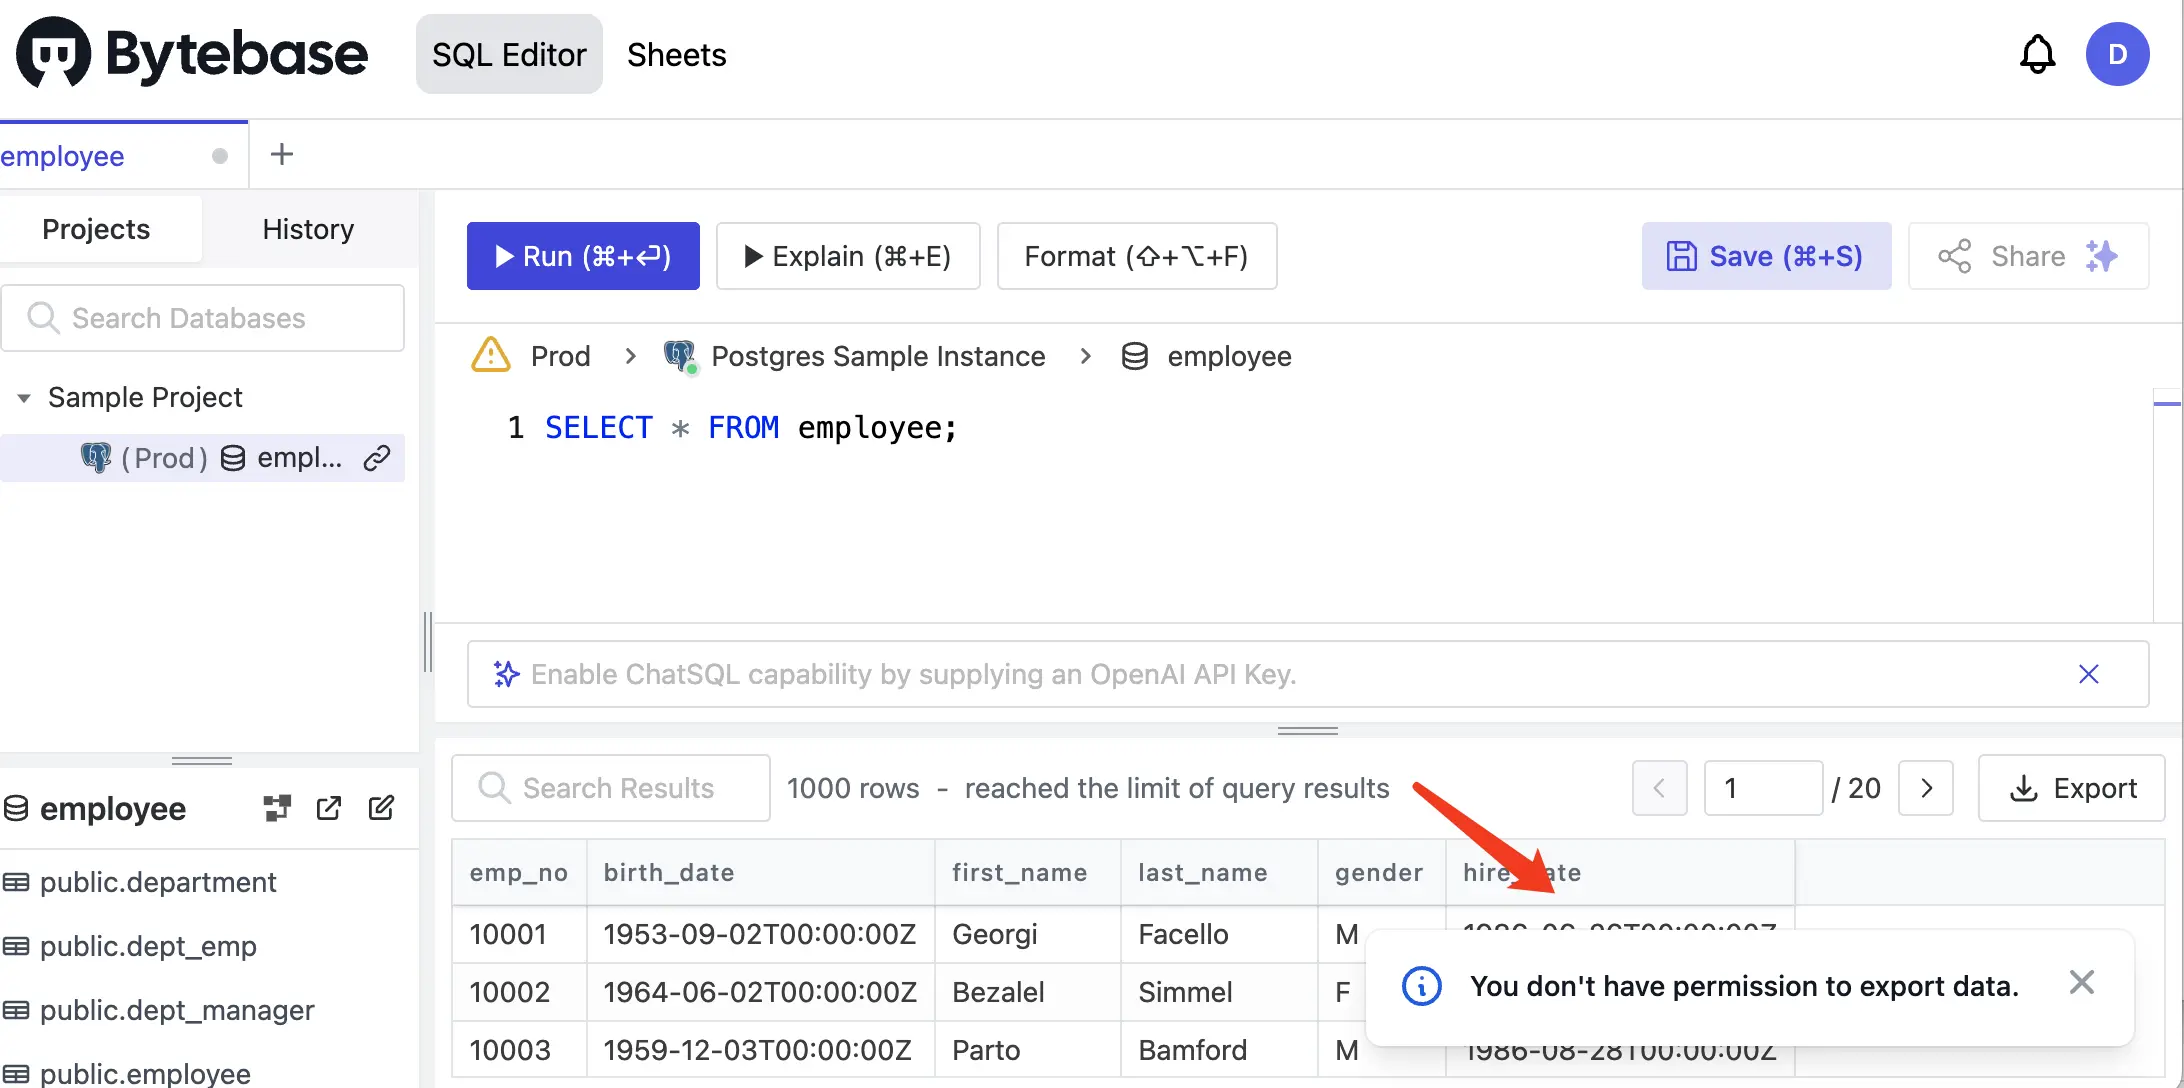The width and height of the screenshot is (2184, 1088).
Task: Close the export permission notification
Action: 2081,983
